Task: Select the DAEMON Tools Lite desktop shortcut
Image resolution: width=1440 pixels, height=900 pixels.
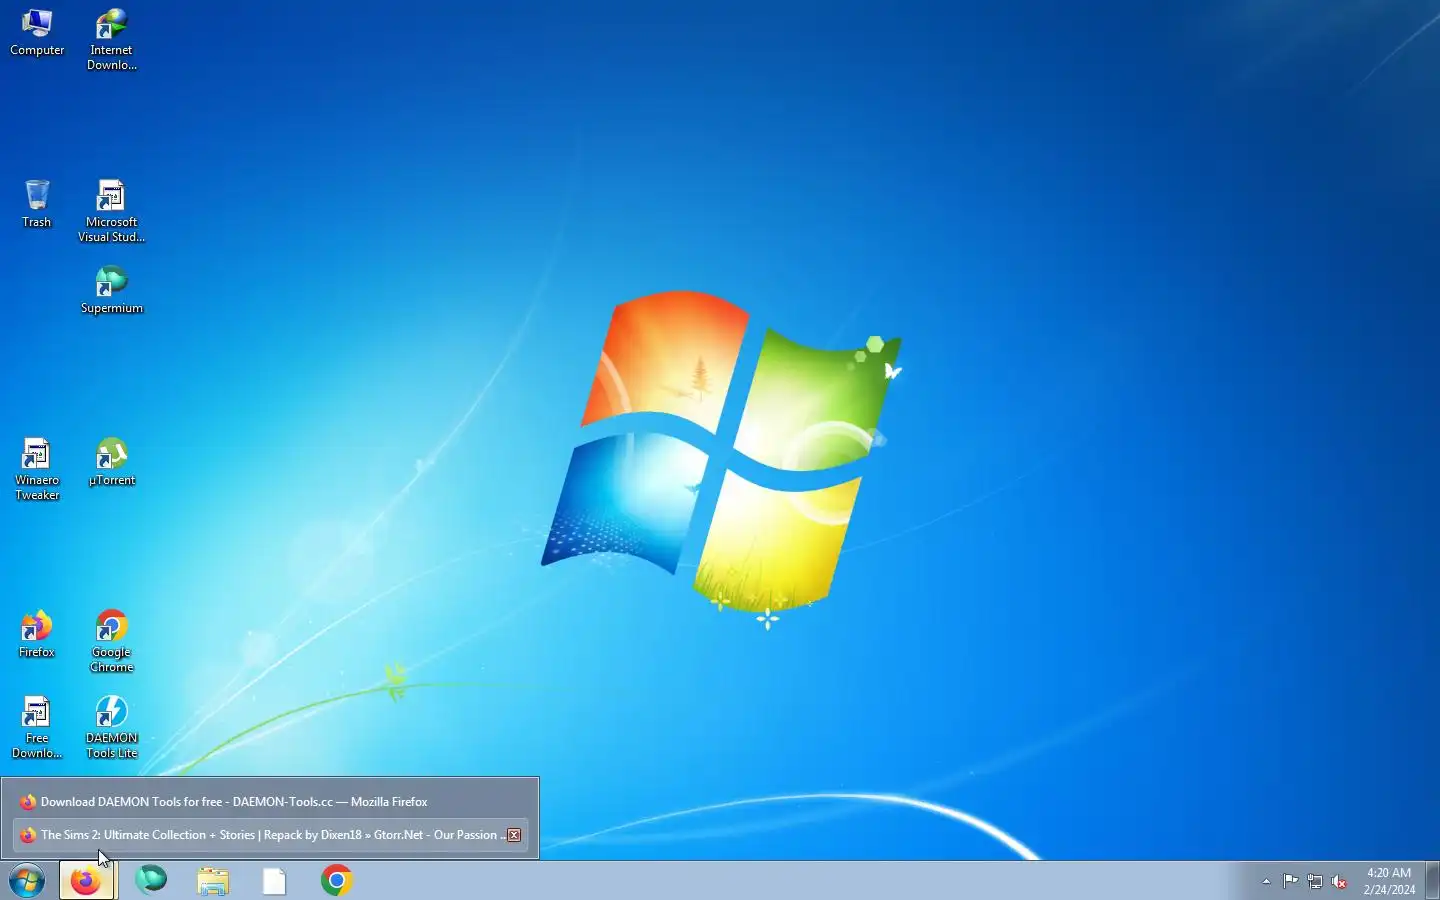Action: (111, 728)
